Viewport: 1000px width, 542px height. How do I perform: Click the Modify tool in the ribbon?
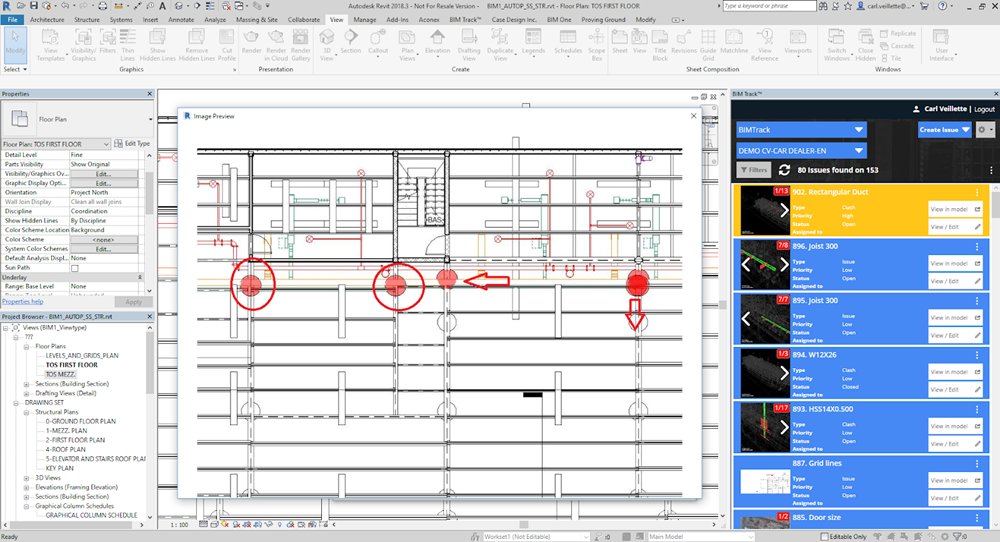15,44
